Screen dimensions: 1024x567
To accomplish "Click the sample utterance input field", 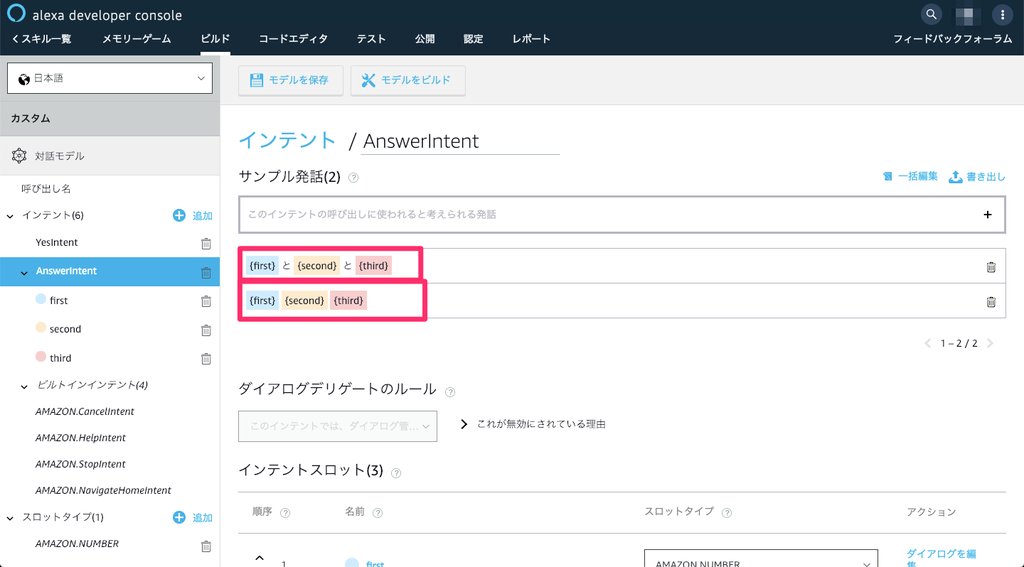I will [x=622, y=214].
